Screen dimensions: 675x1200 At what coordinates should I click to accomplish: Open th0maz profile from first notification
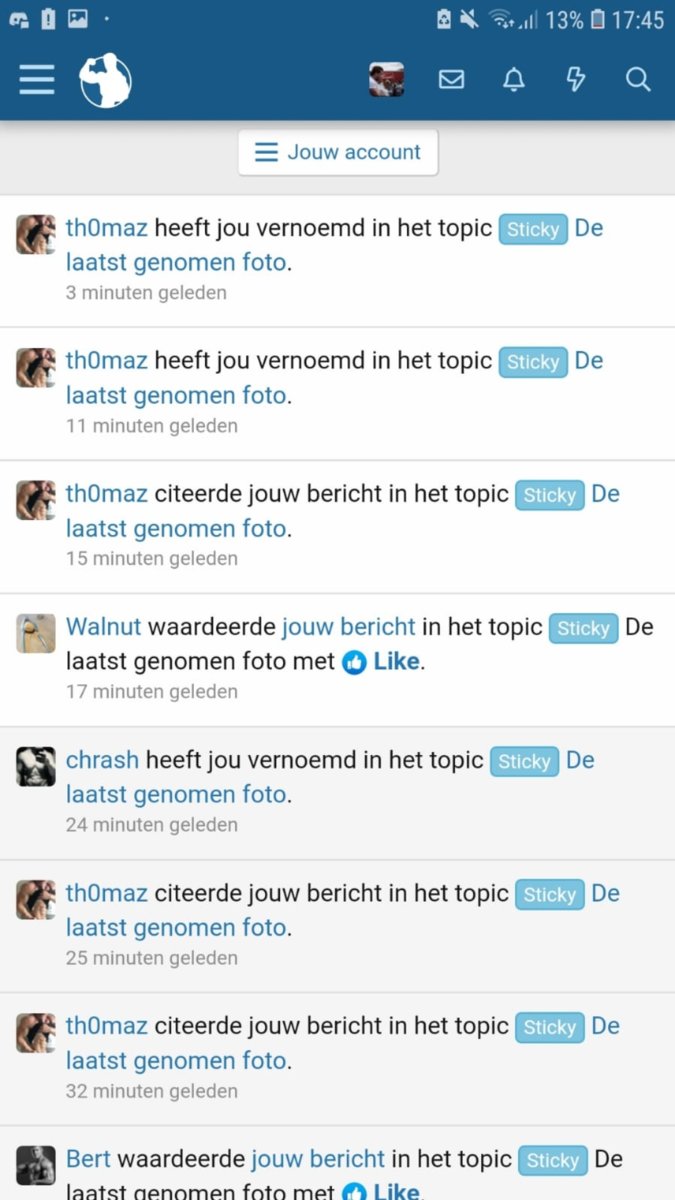(106, 228)
